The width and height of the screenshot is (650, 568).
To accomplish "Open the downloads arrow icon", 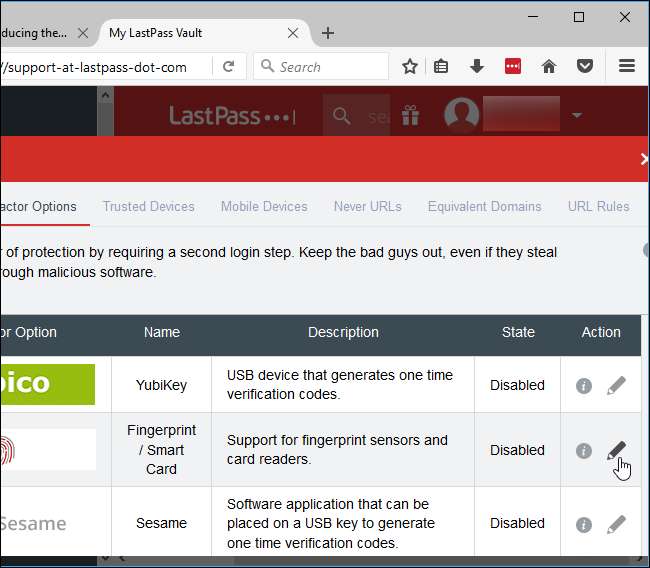I will [477, 66].
